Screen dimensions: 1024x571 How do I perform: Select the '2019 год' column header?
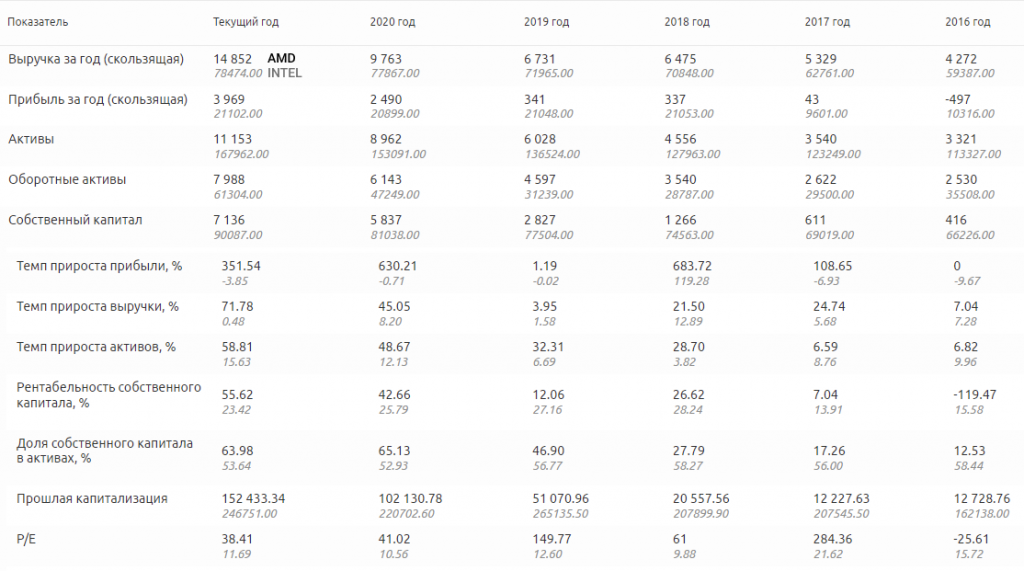pos(547,22)
